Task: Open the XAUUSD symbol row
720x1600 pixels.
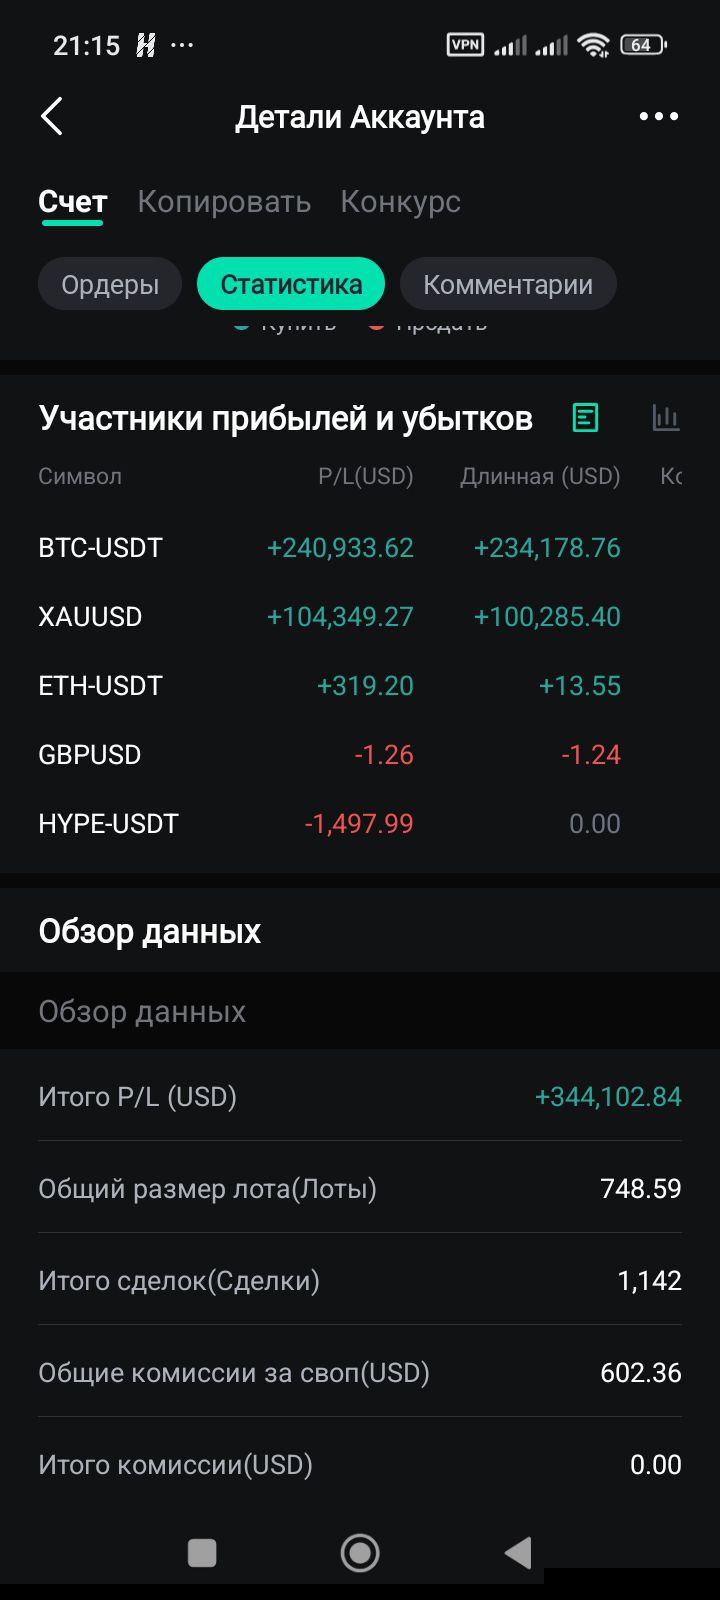Action: [x=360, y=617]
